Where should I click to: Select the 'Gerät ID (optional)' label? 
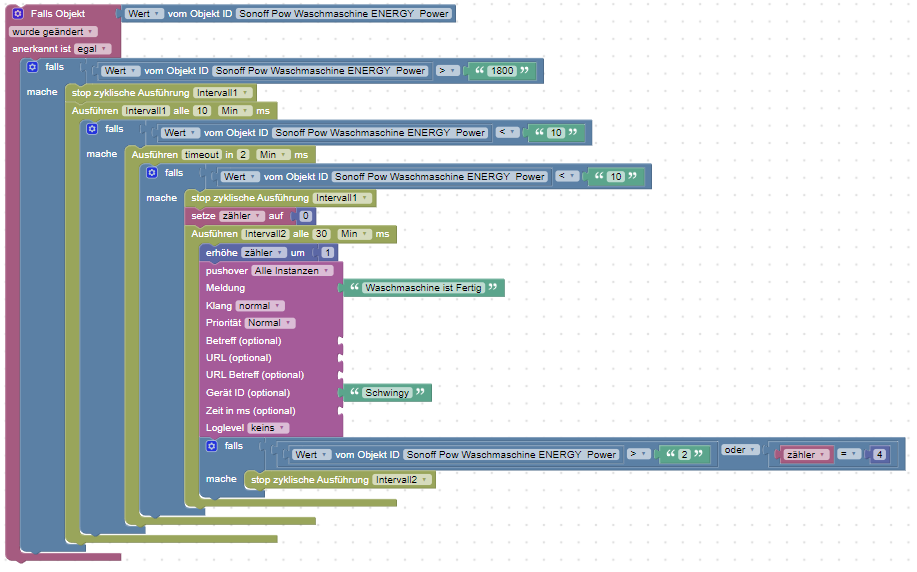click(248, 392)
